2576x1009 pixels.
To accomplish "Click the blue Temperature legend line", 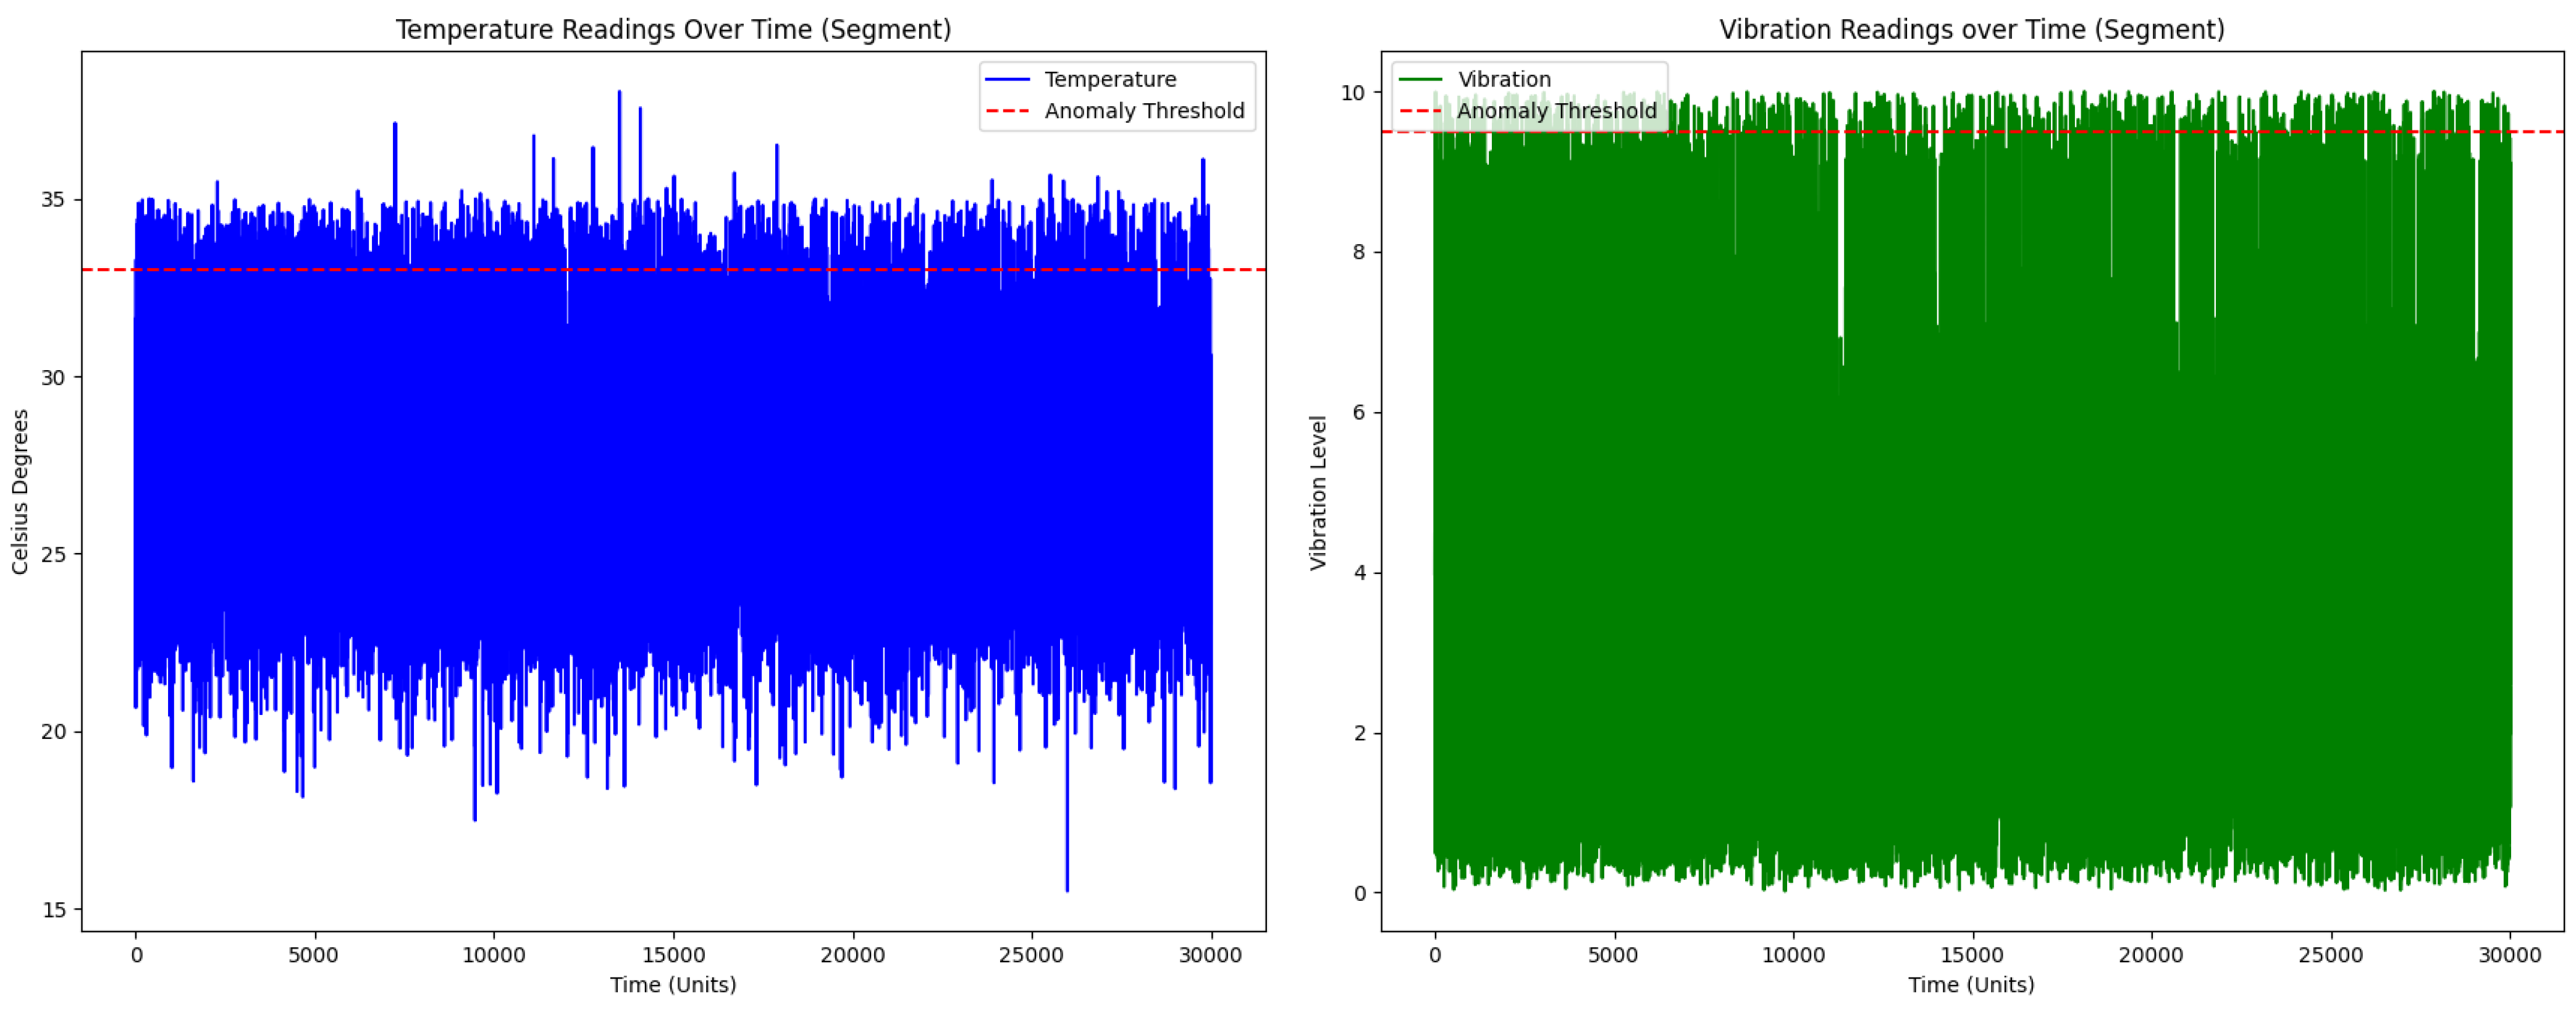I will point(1007,79).
